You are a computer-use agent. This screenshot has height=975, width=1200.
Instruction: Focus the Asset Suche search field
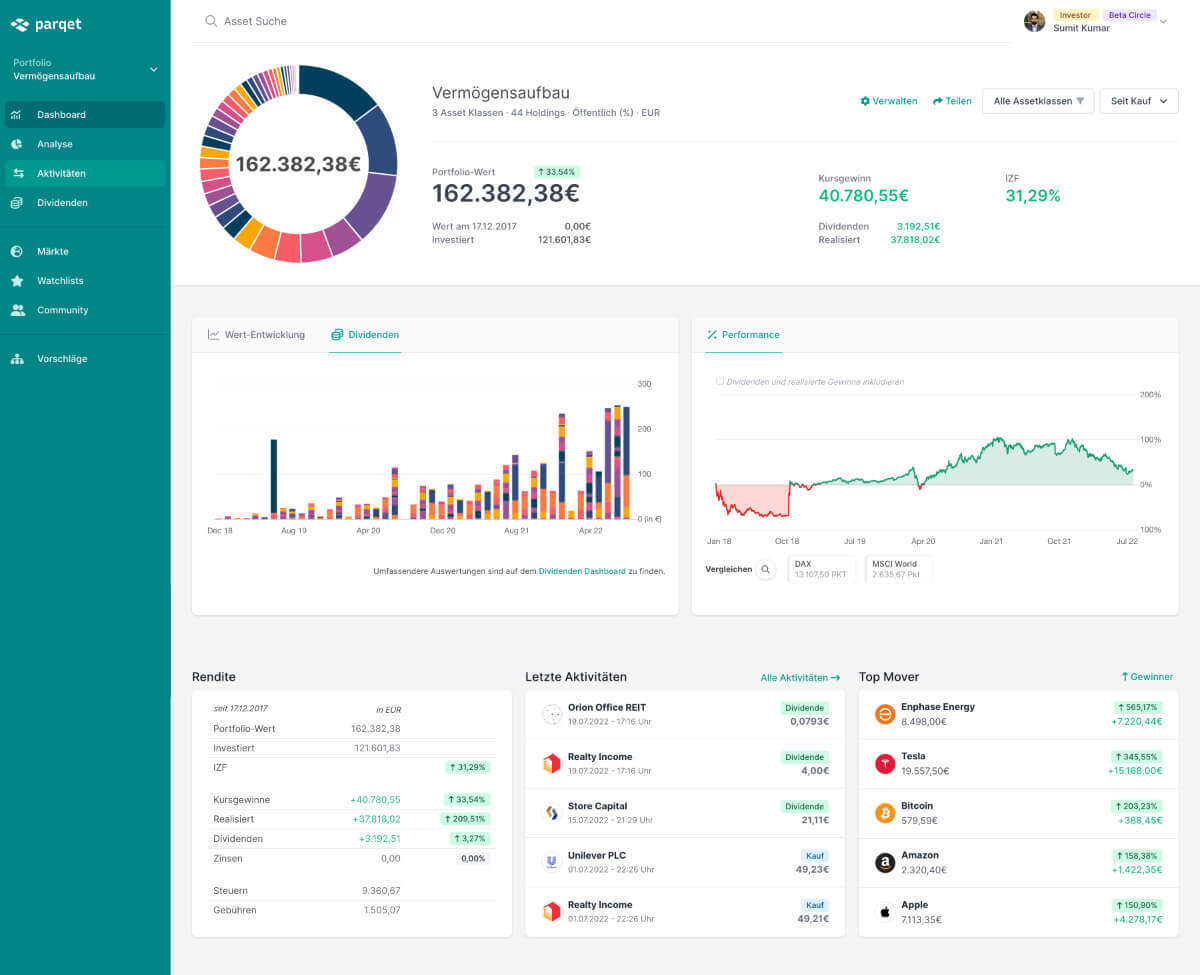pyautogui.click(x=600, y=21)
